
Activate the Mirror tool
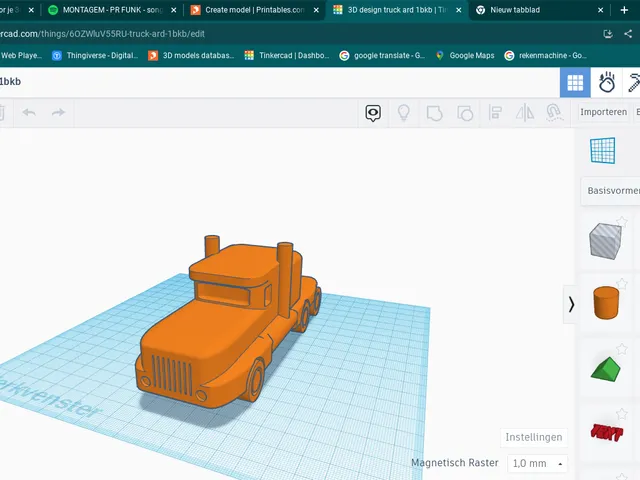[525, 113]
